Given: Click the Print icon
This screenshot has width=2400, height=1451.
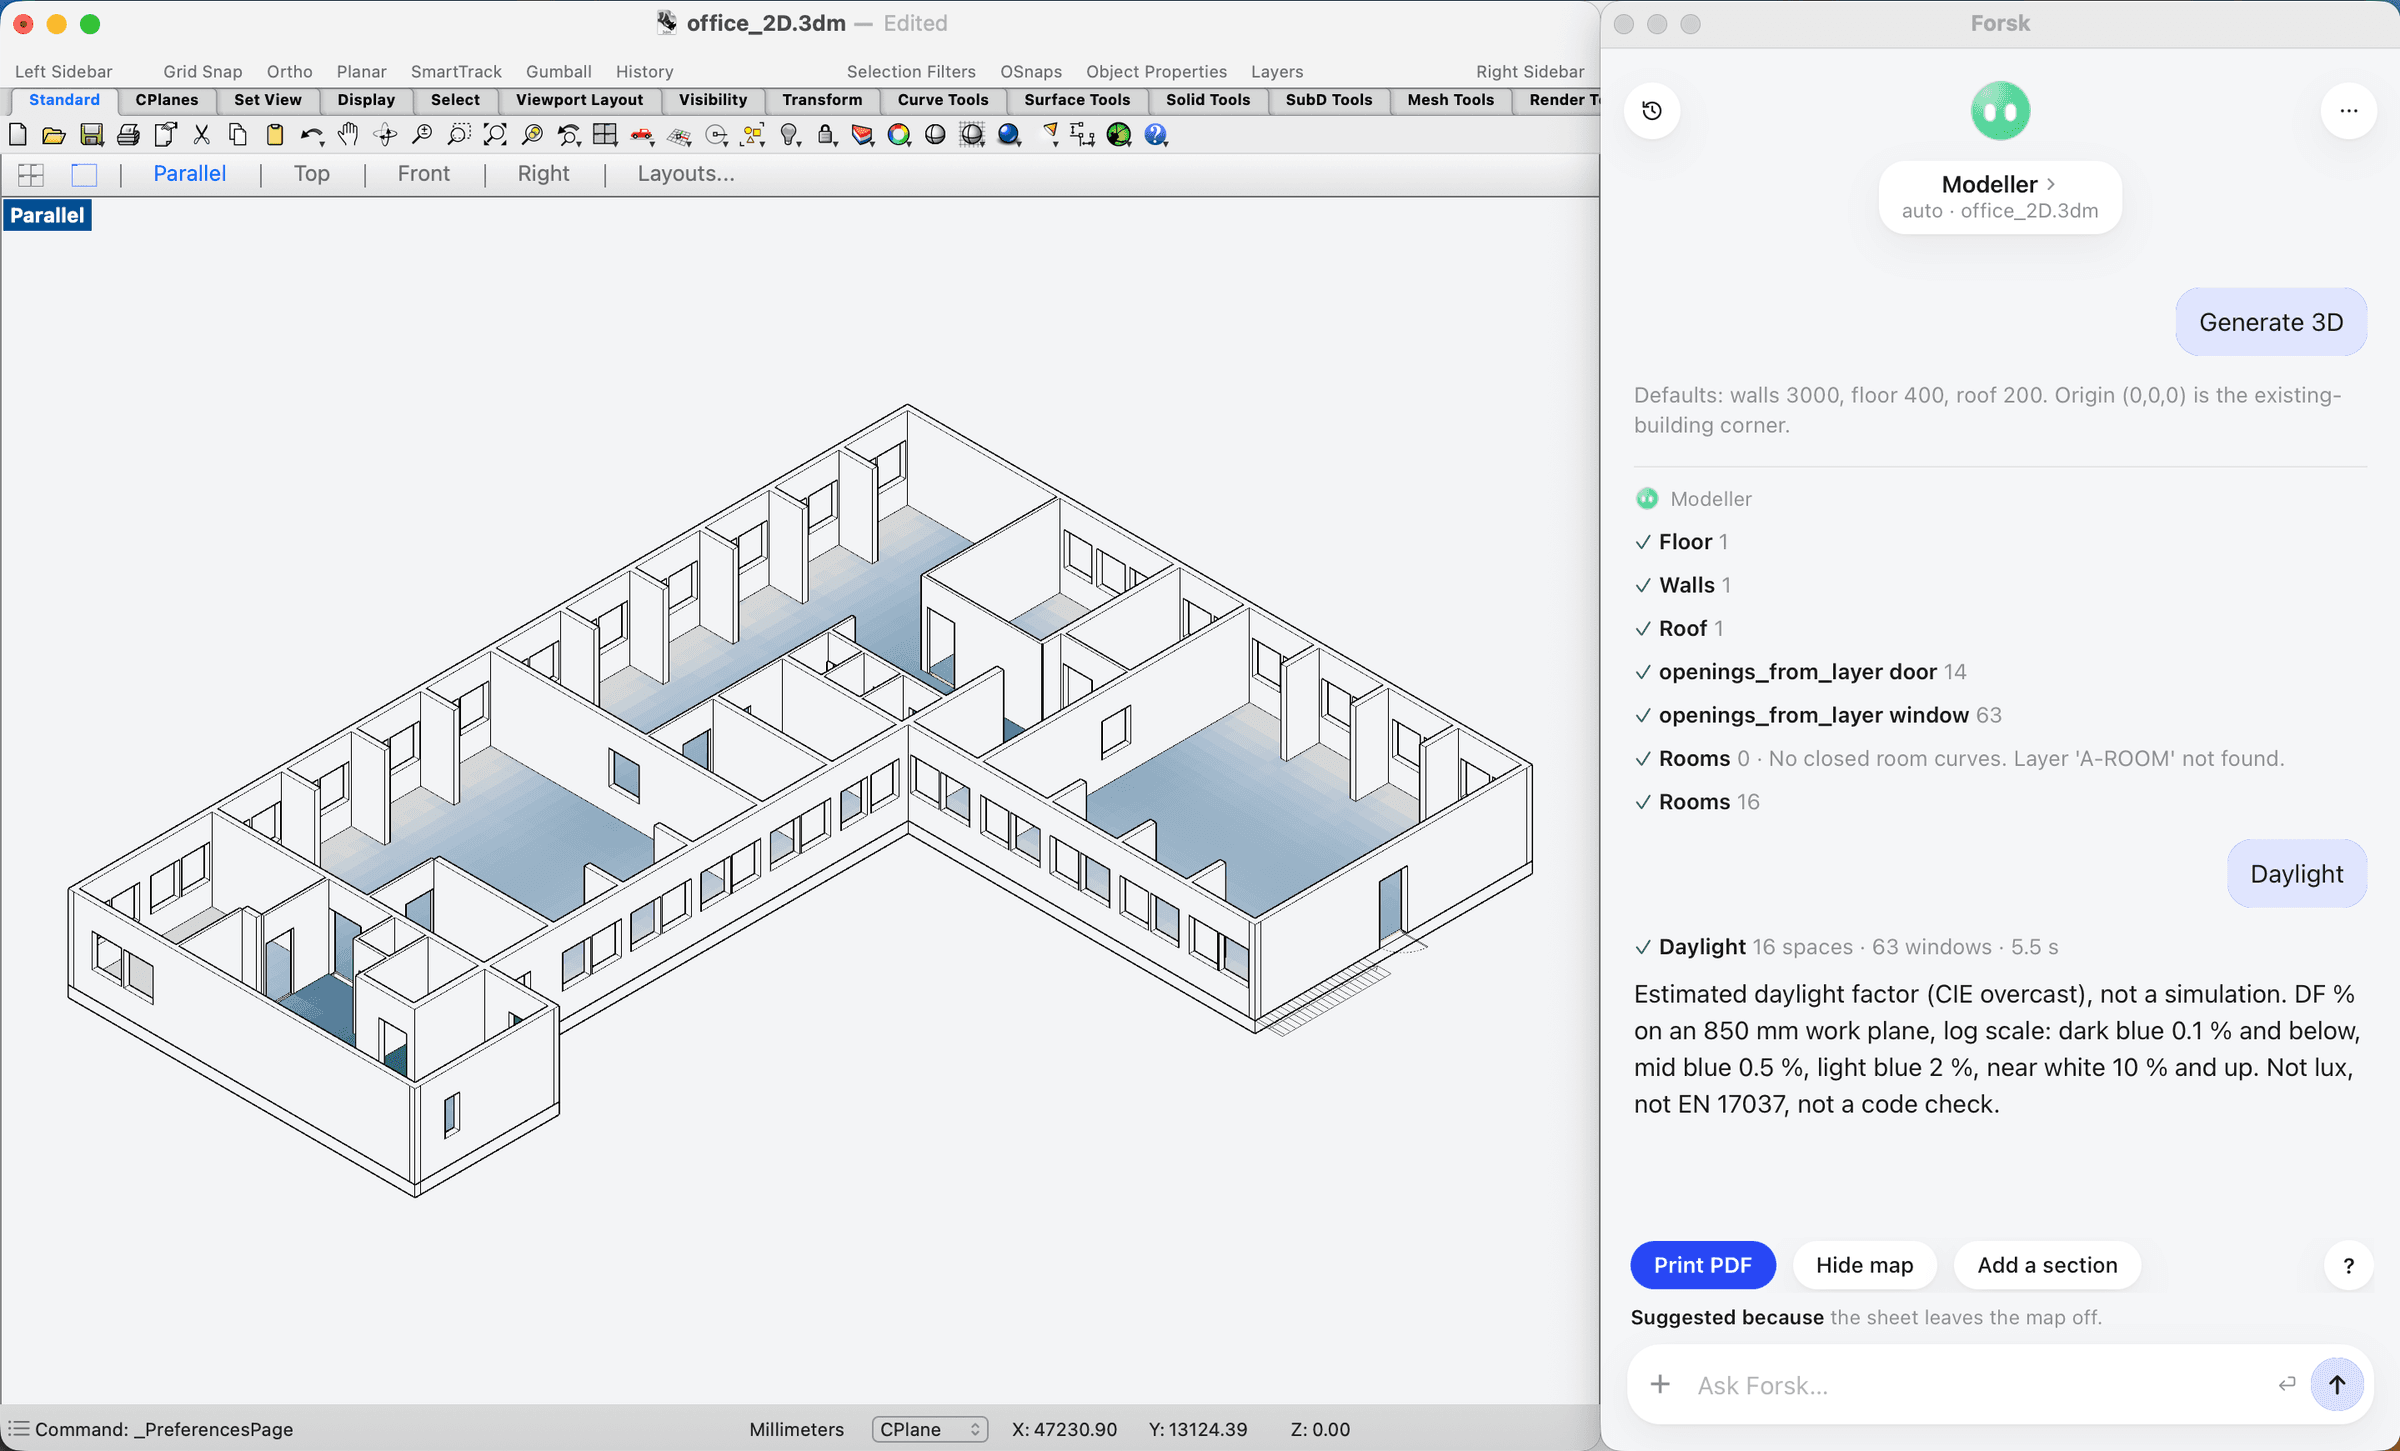Looking at the screenshot, I should point(128,135).
